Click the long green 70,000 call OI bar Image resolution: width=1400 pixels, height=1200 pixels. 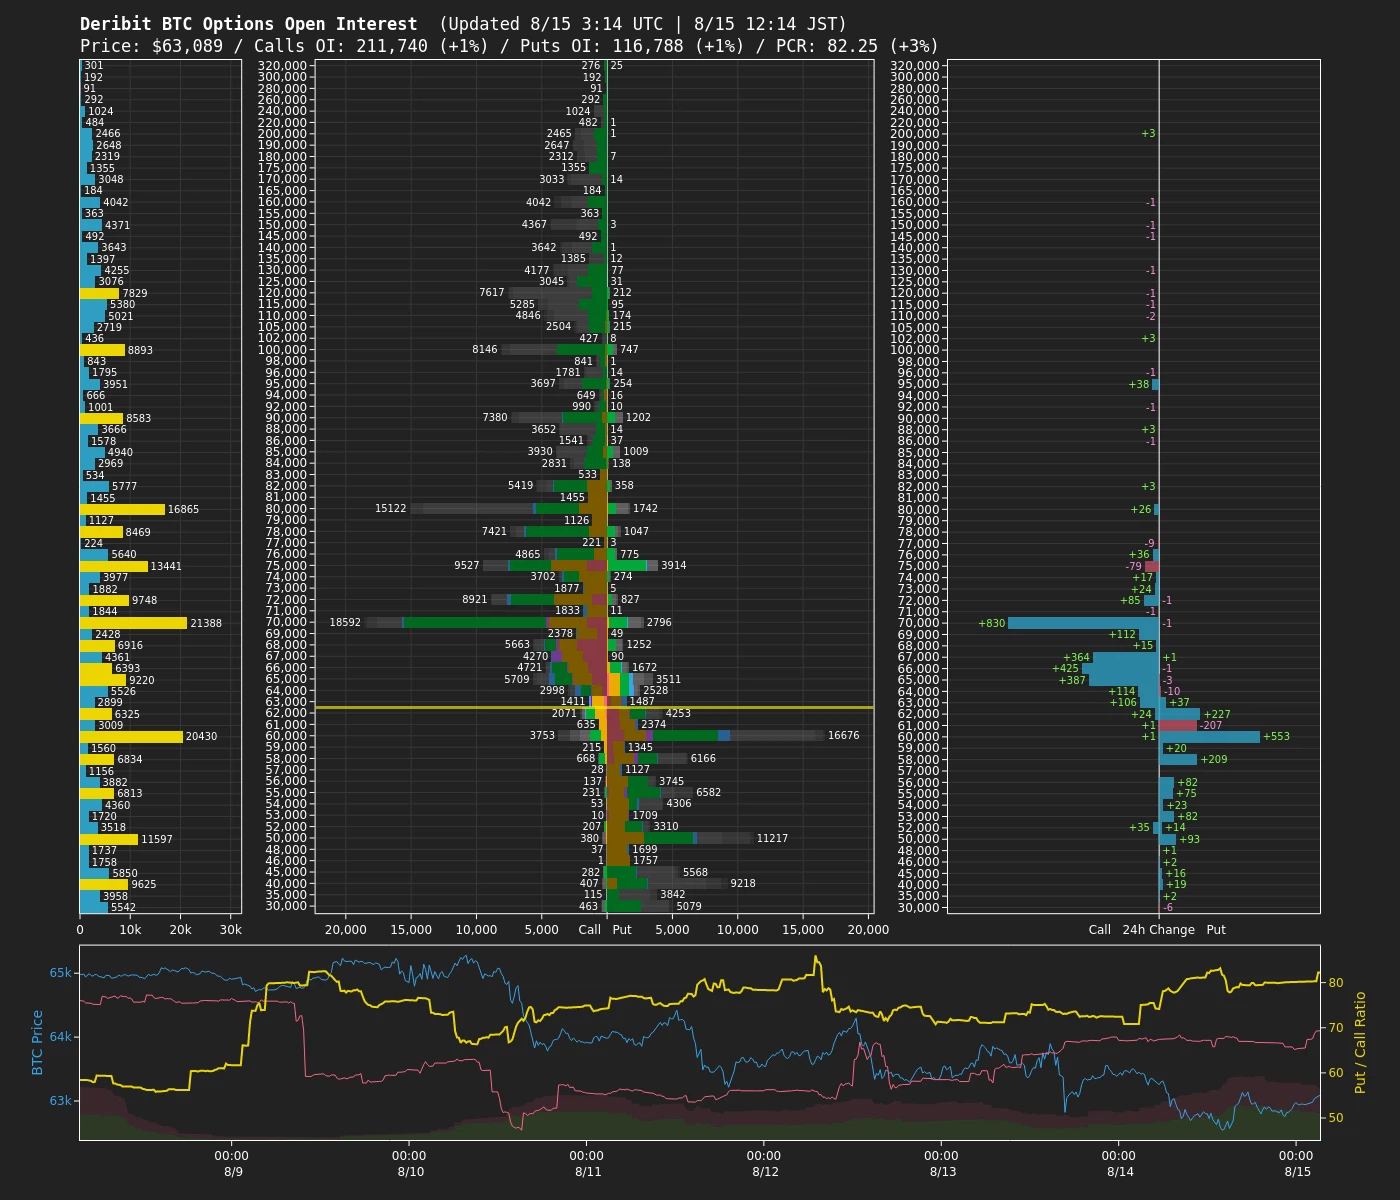click(x=475, y=622)
